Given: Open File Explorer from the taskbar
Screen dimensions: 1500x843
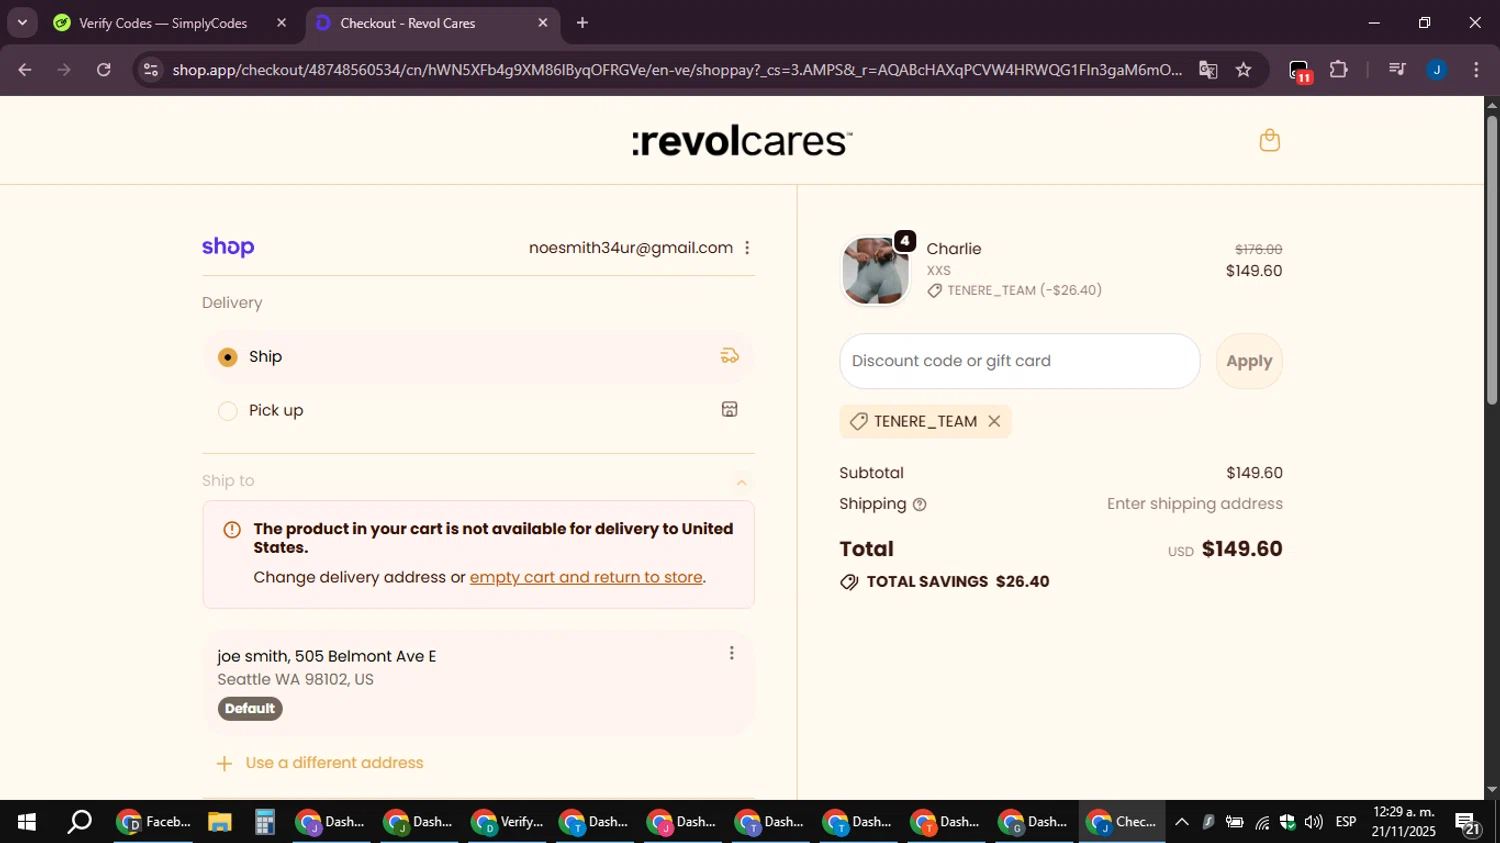Looking at the screenshot, I should [x=220, y=822].
